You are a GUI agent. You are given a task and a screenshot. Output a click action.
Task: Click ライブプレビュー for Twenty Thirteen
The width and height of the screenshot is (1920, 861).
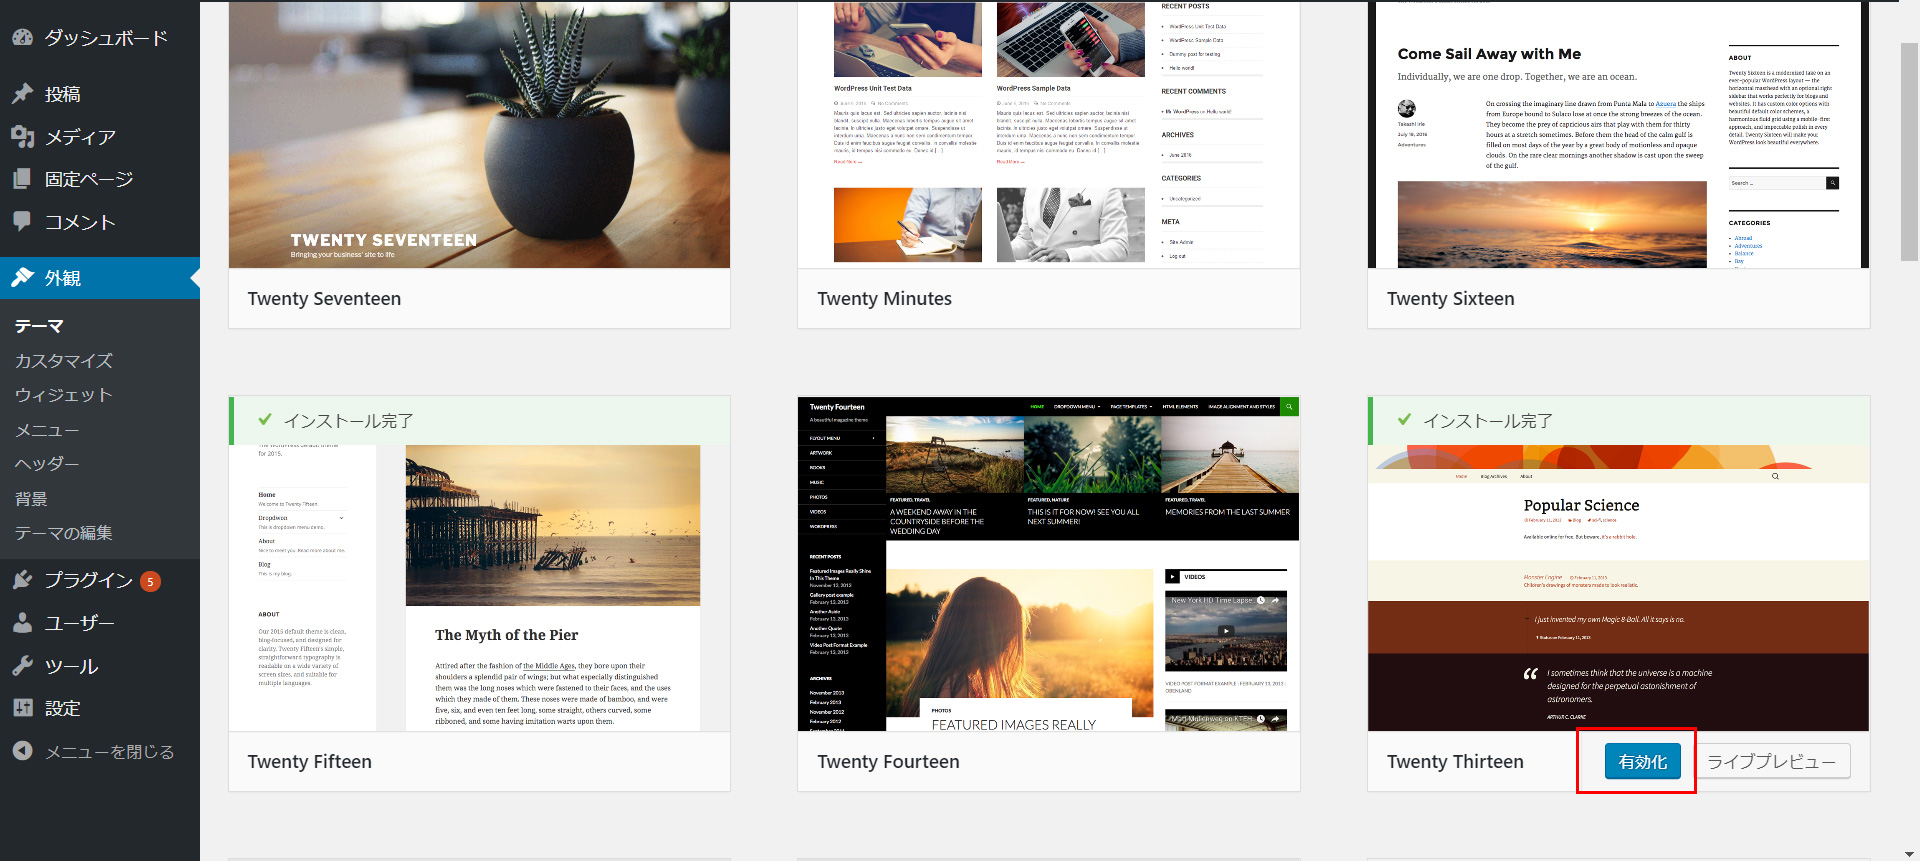[x=1771, y=762]
